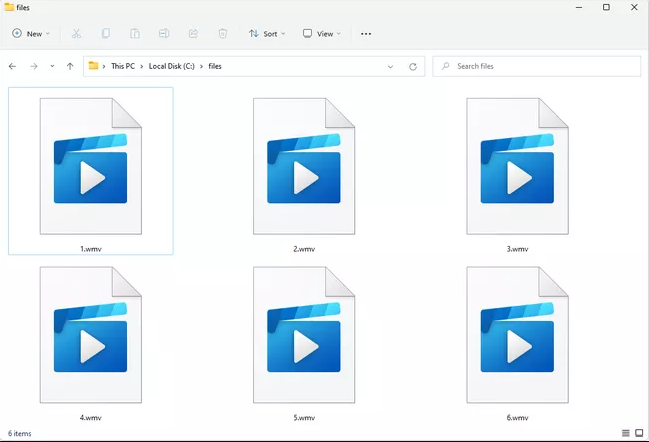Click the 3.wmv file name label
Viewport: 649px width, 442px height.
[517, 249]
